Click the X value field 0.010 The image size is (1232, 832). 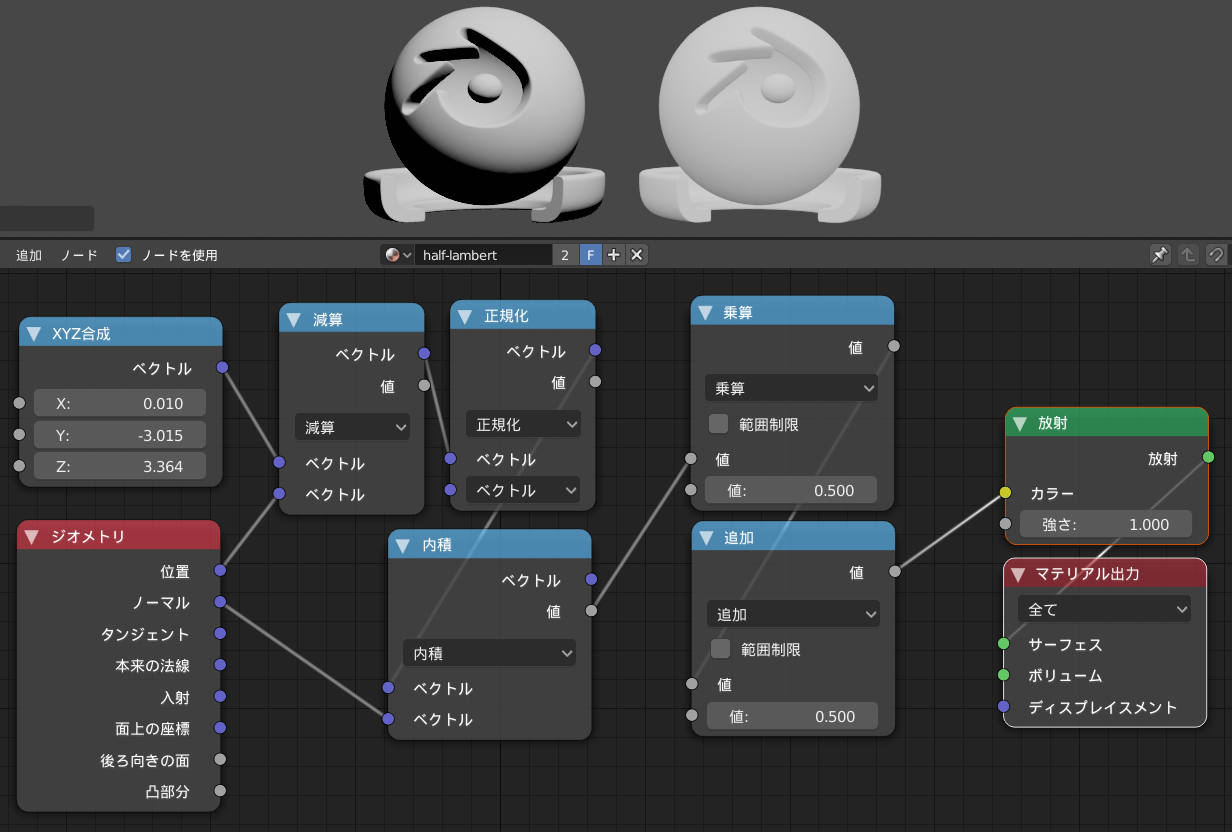[120, 403]
